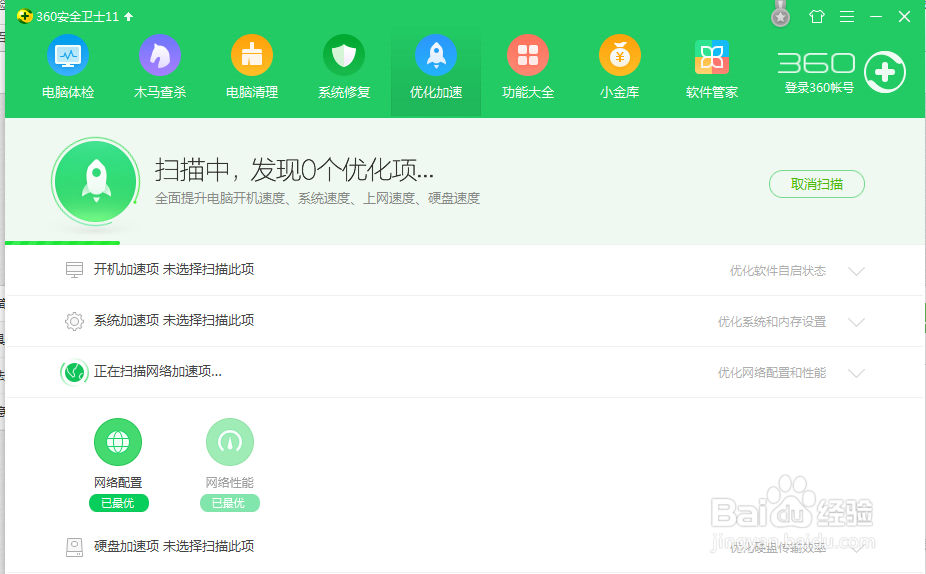Click the 网络性能 label text

(230, 482)
